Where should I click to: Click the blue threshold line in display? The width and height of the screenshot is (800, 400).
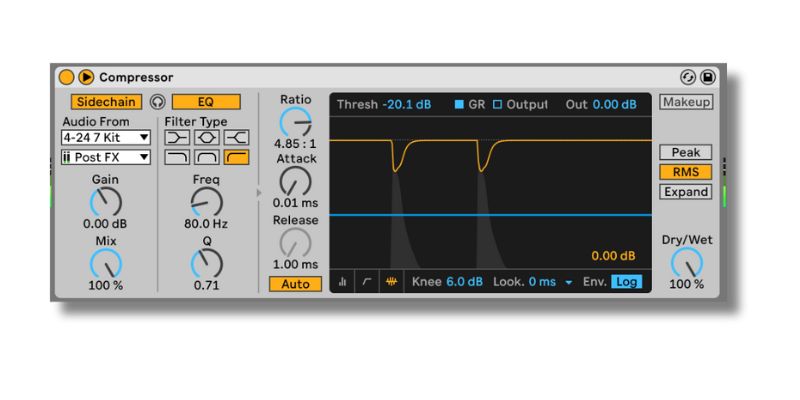(x=490, y=215)
